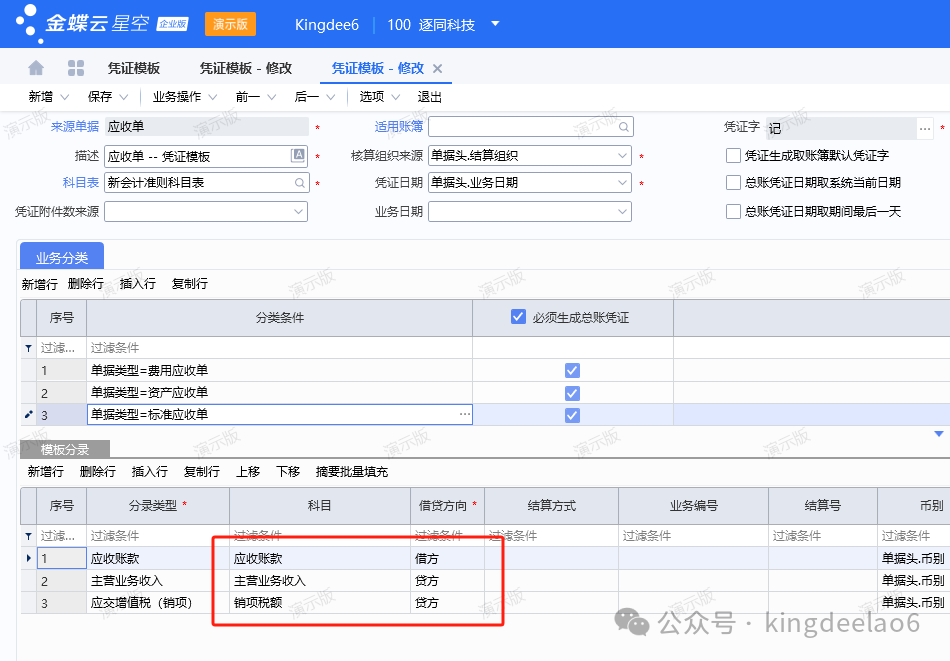Click 退出 in the toolbar

[x=430, y=97]
